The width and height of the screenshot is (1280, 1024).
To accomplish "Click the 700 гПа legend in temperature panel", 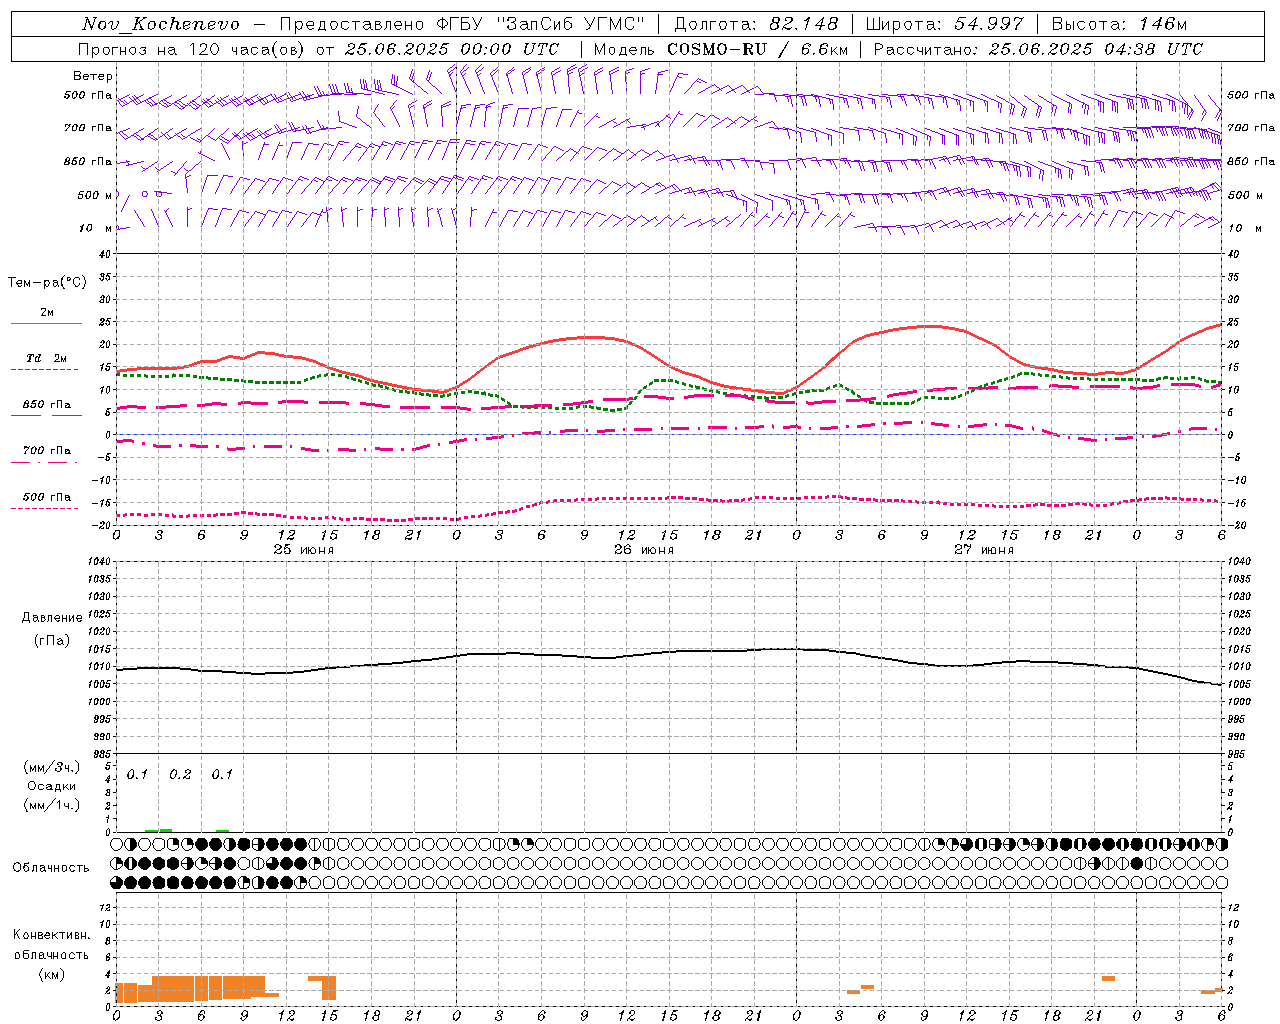I will point(47,451).
